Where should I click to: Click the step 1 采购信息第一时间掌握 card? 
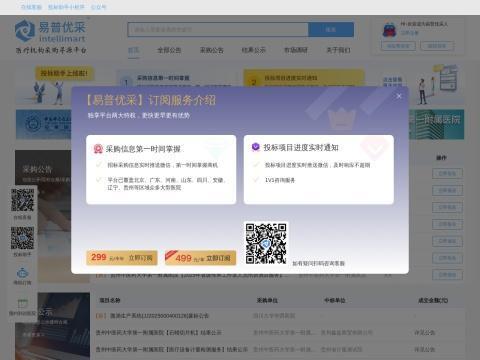tap(177, 78)
